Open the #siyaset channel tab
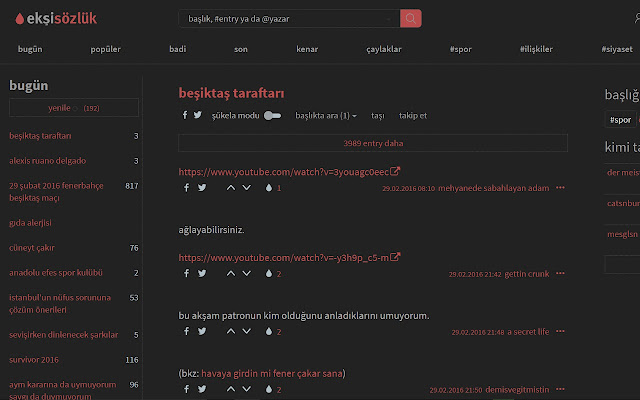 click(x=617, y=49)
